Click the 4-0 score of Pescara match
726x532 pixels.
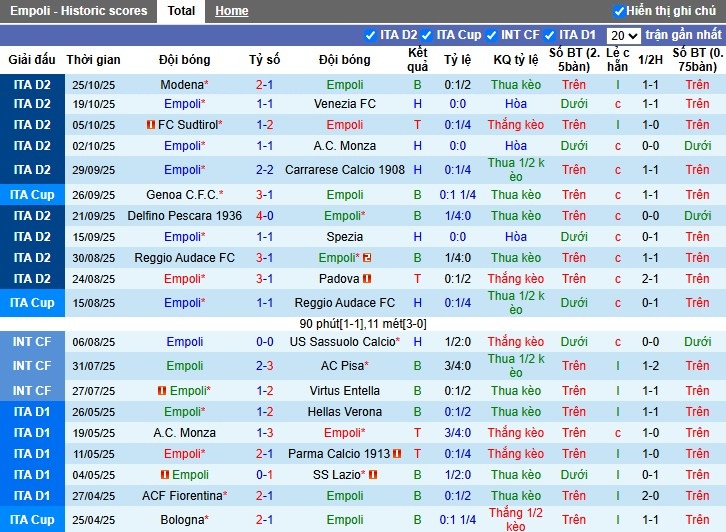pos(264,216)
